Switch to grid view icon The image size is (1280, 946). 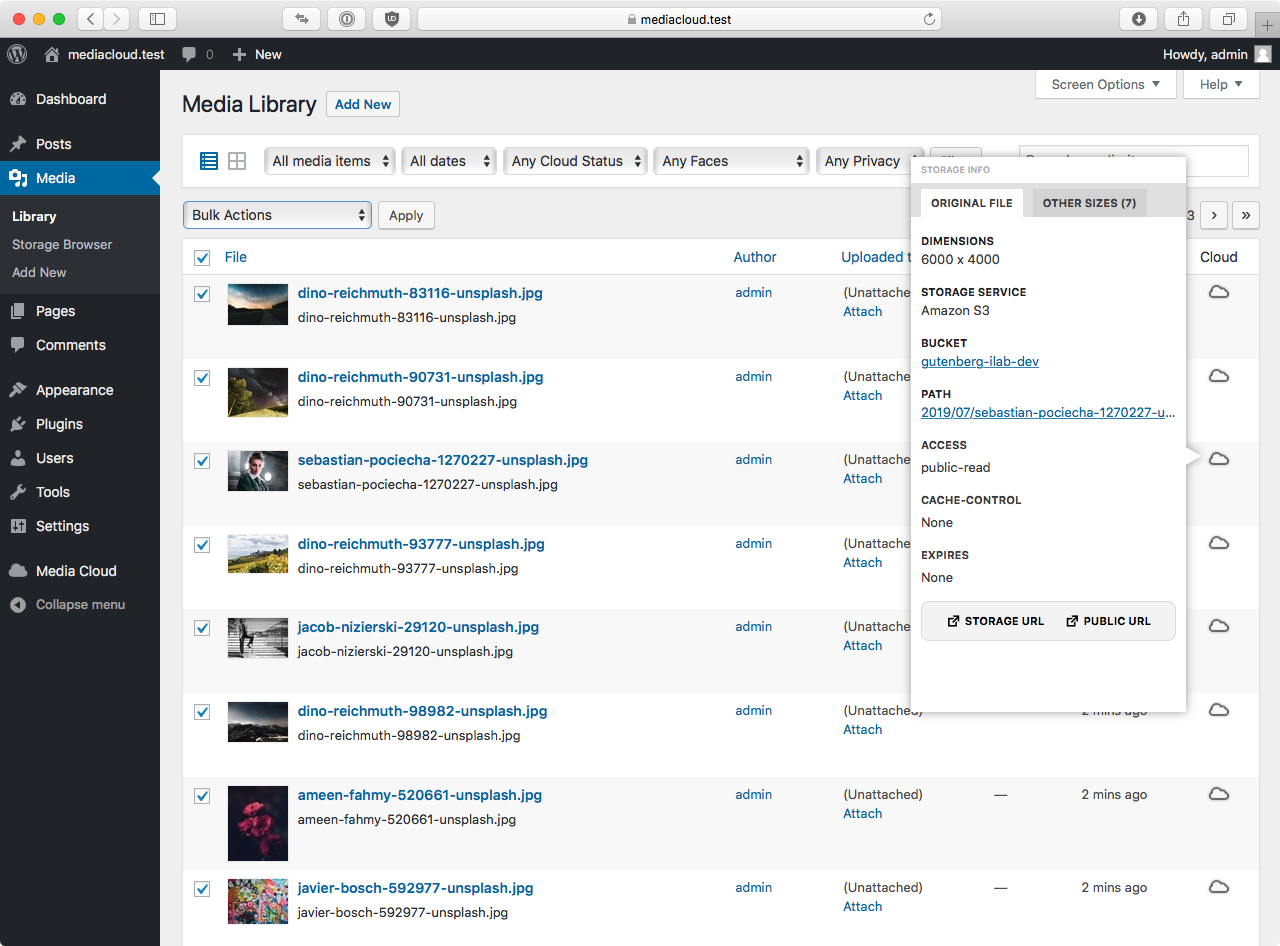[237, 161]
